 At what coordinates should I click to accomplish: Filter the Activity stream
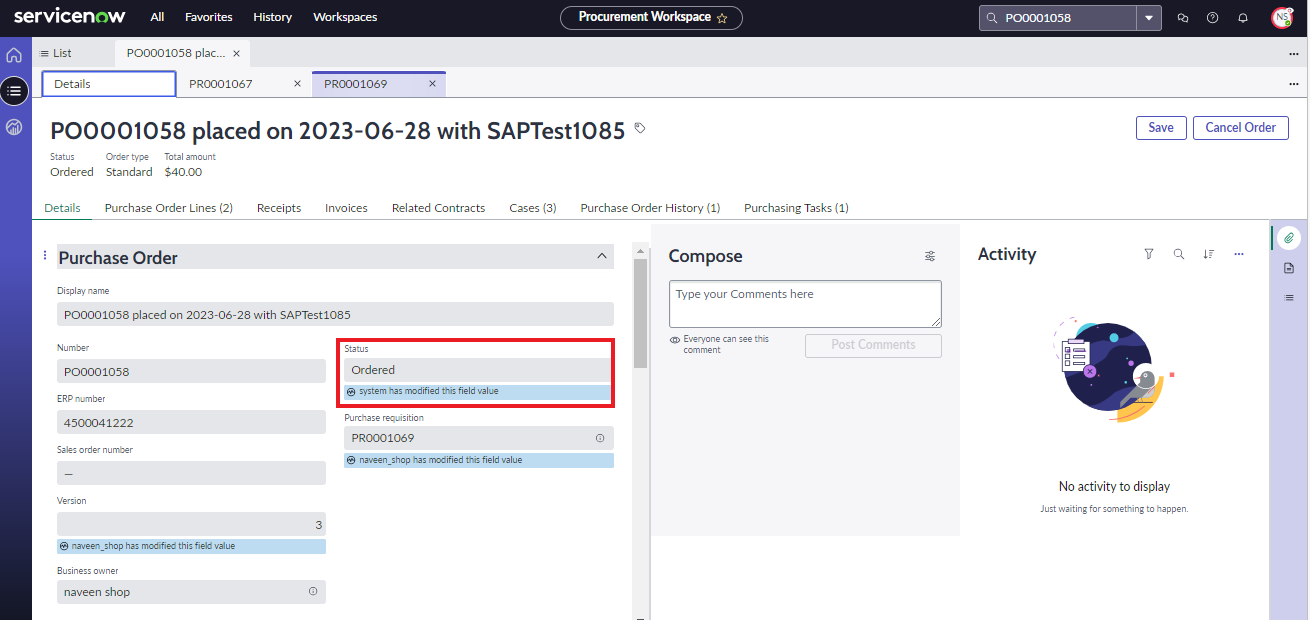[x=1149, y=254]
